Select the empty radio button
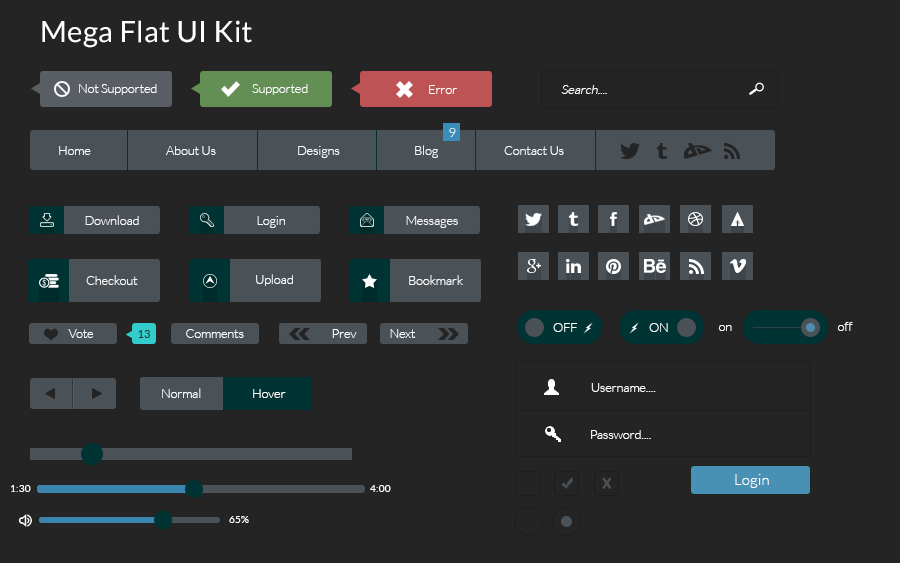 point(529,521)
